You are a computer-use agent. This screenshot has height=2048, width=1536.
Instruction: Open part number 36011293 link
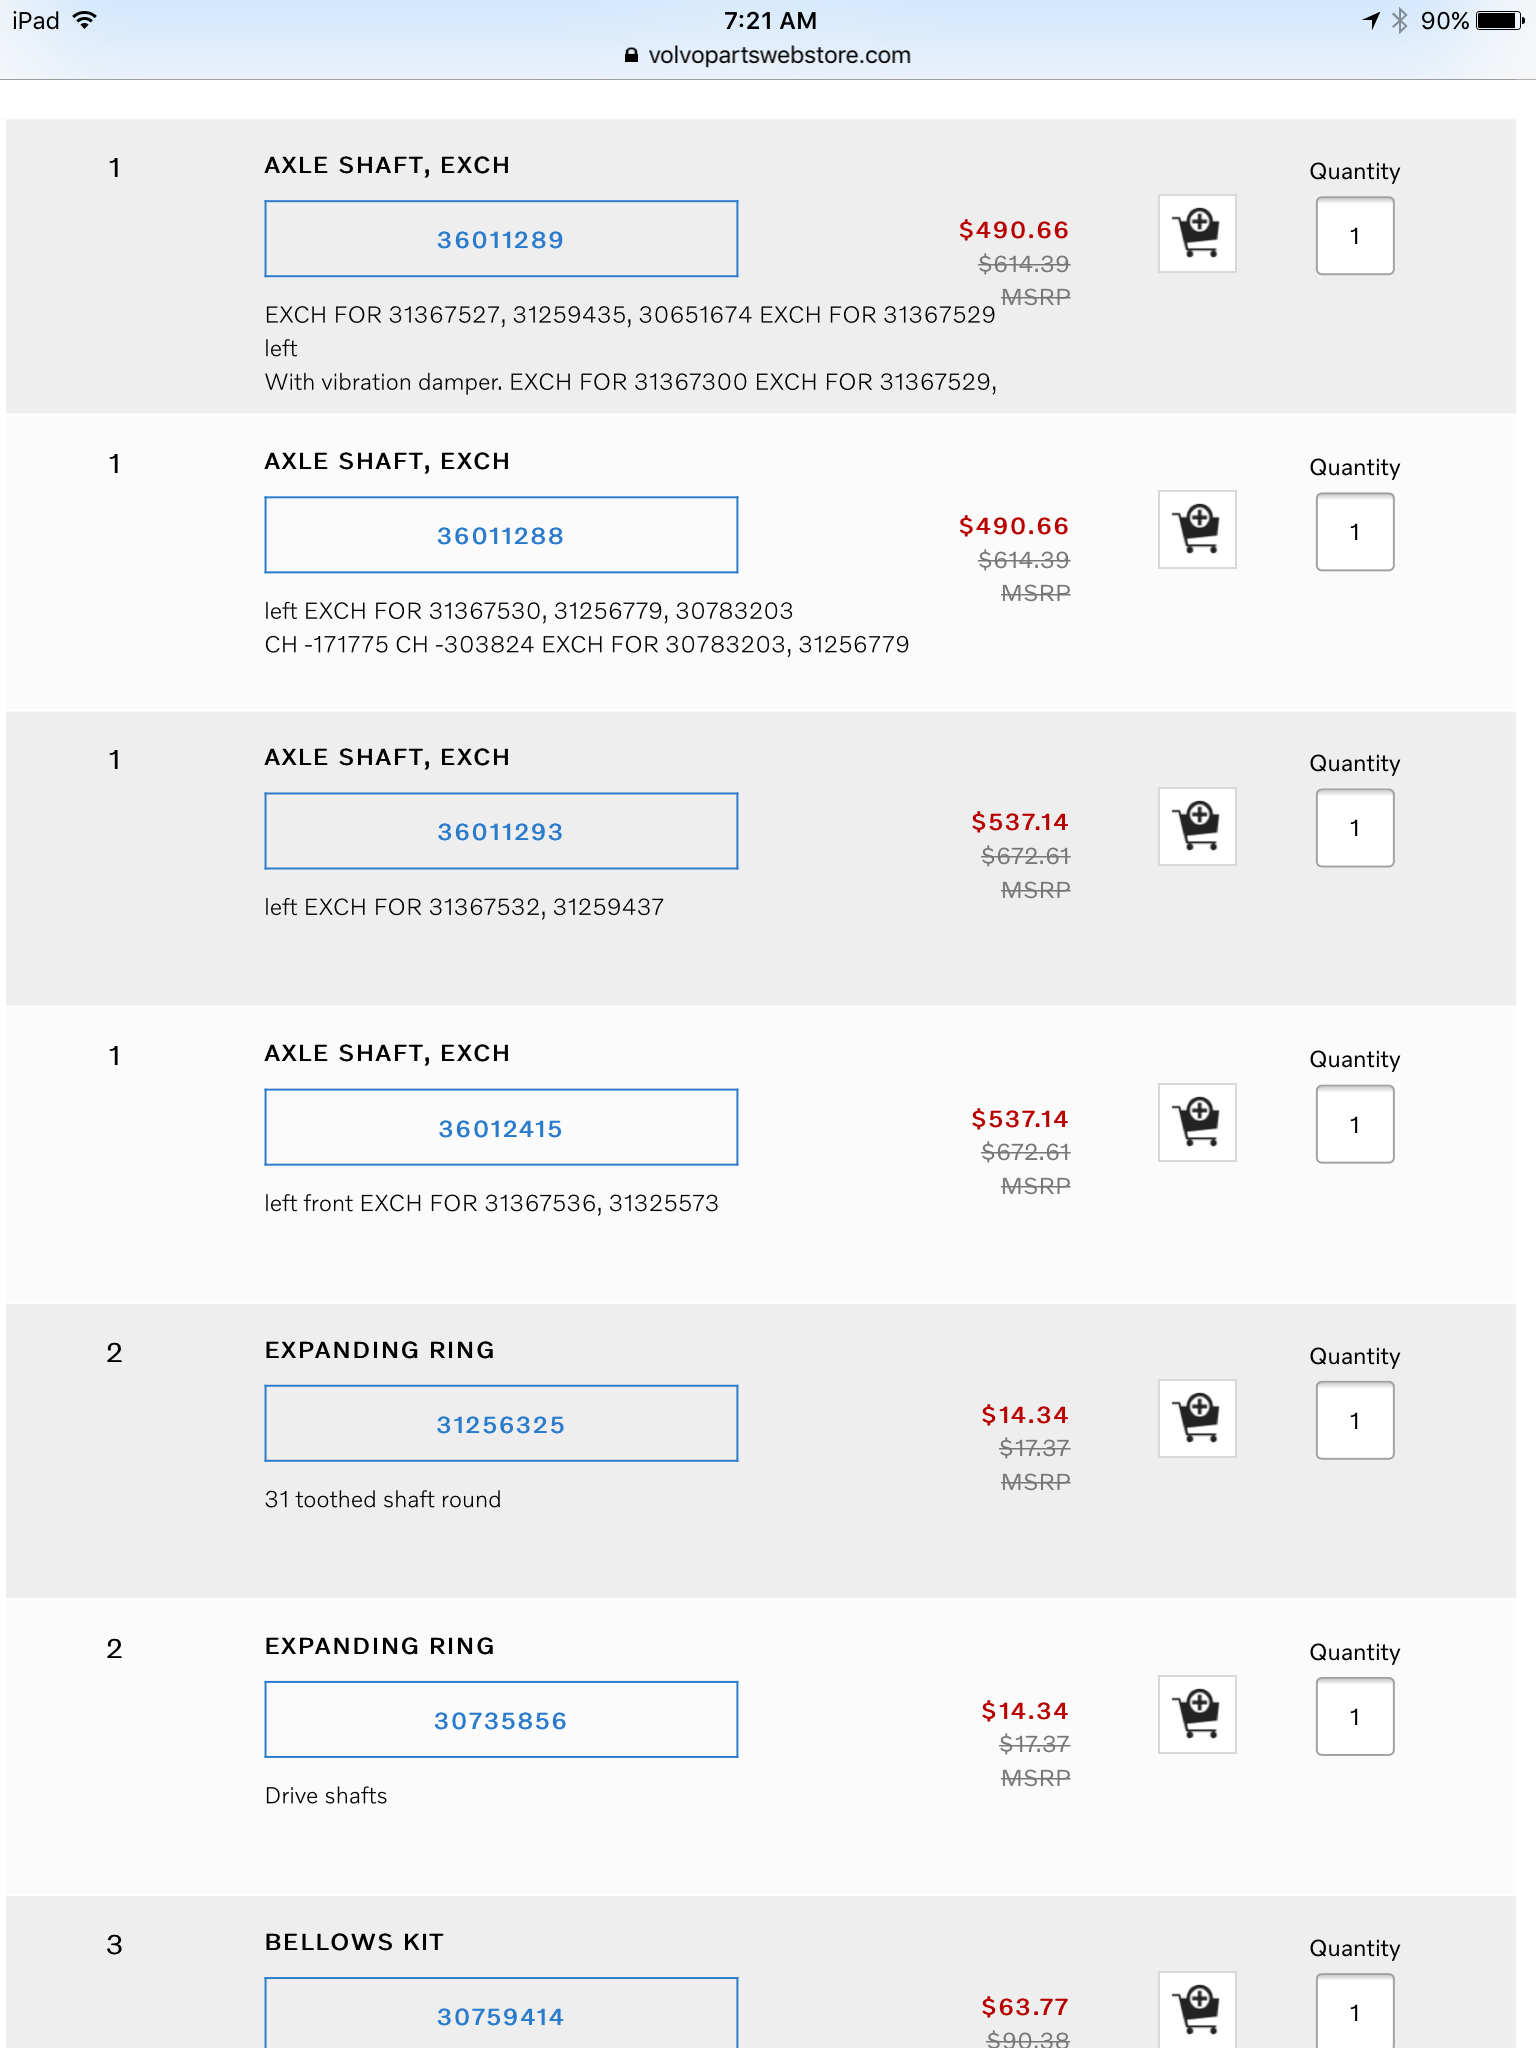[x=501, y=831]
